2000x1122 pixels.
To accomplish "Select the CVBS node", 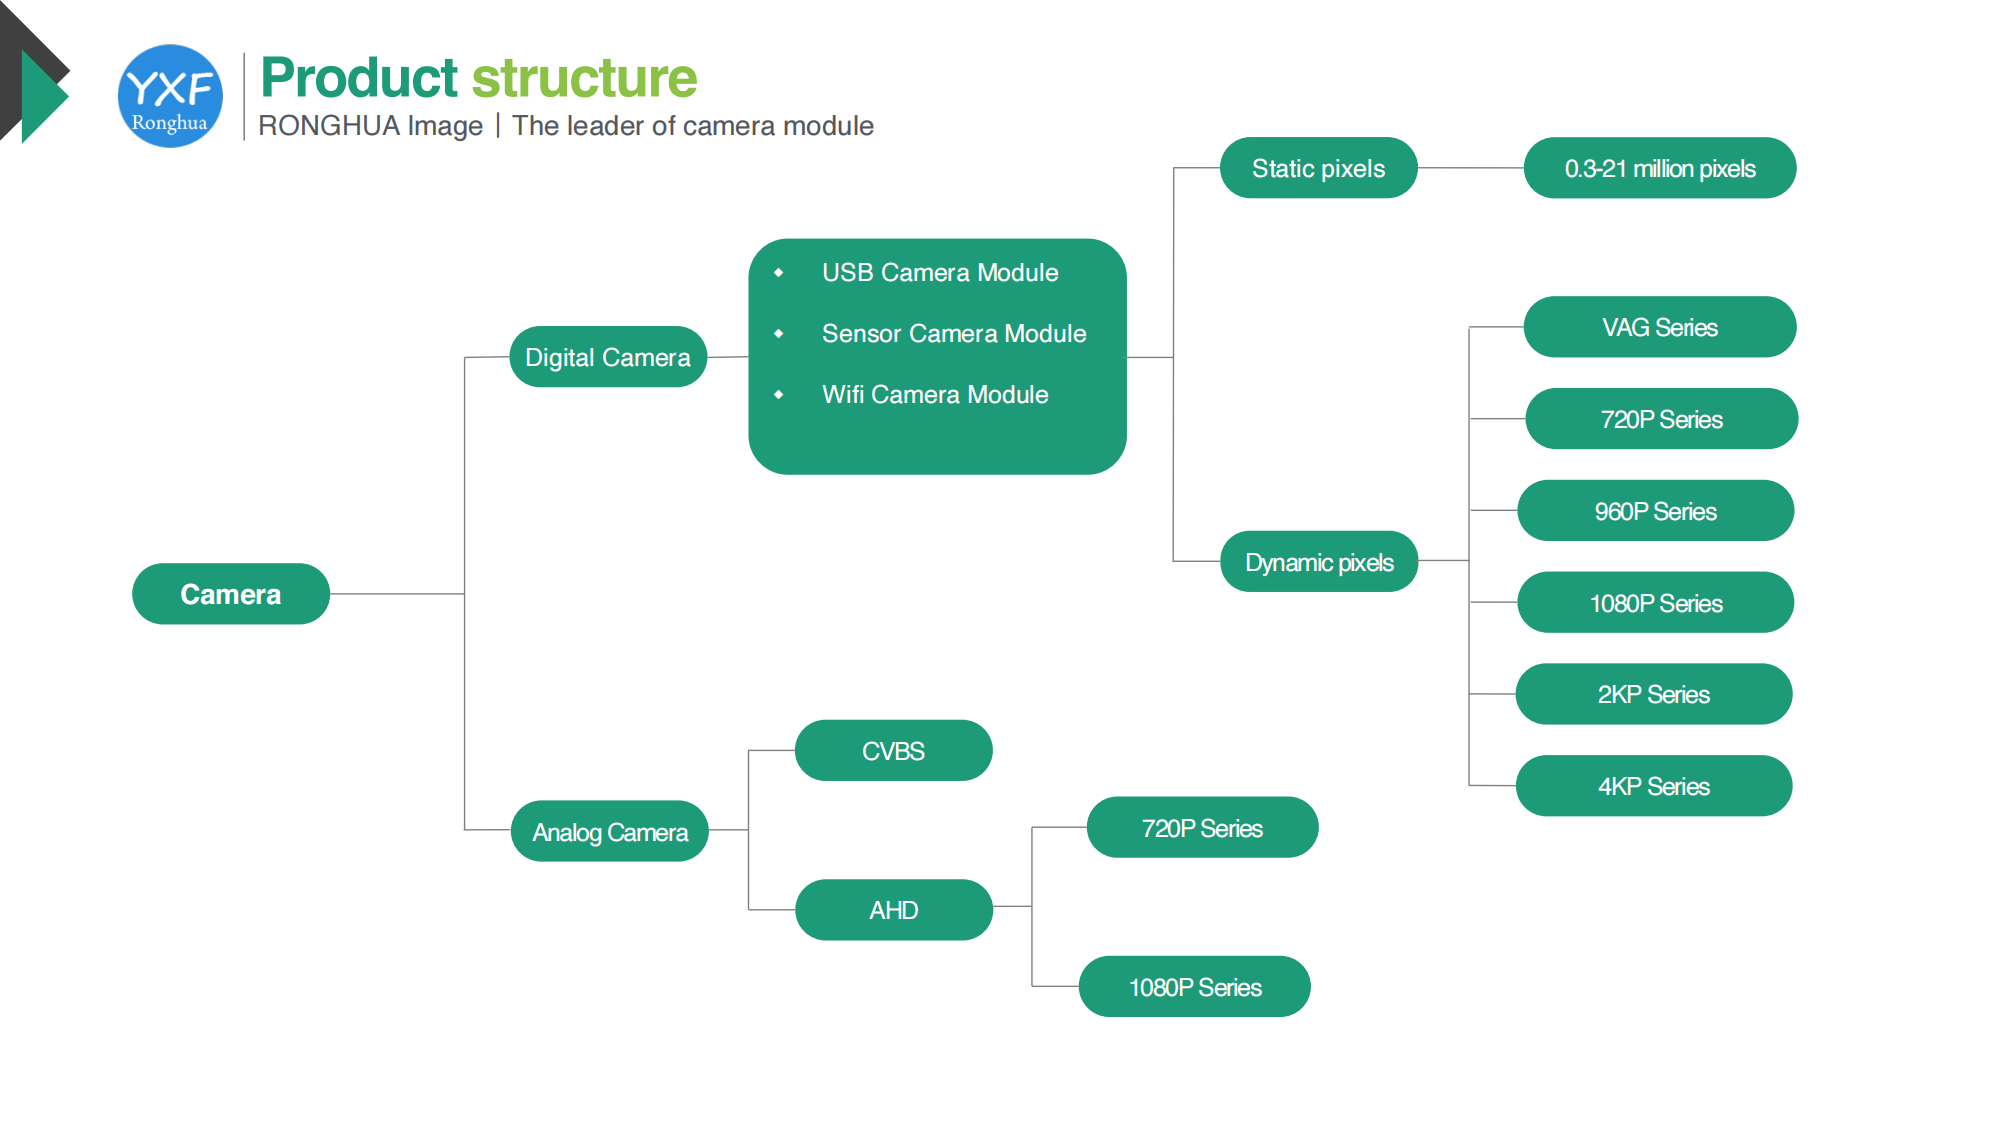I will [893, 750].
